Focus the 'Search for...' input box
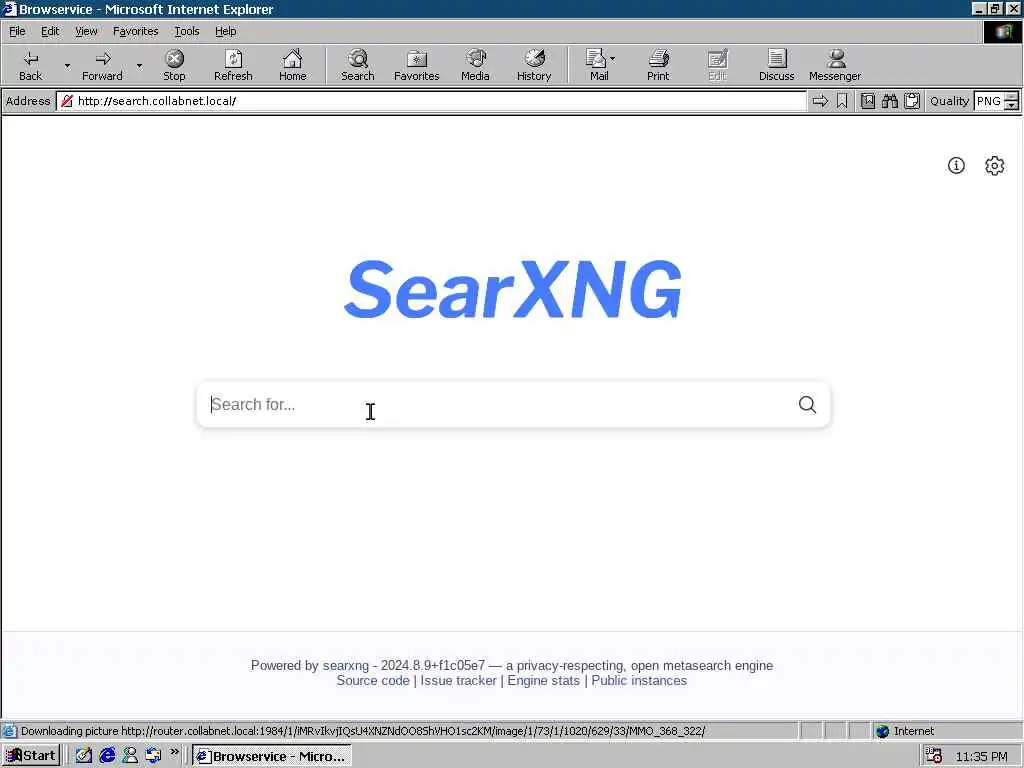 tap(496, 404)
